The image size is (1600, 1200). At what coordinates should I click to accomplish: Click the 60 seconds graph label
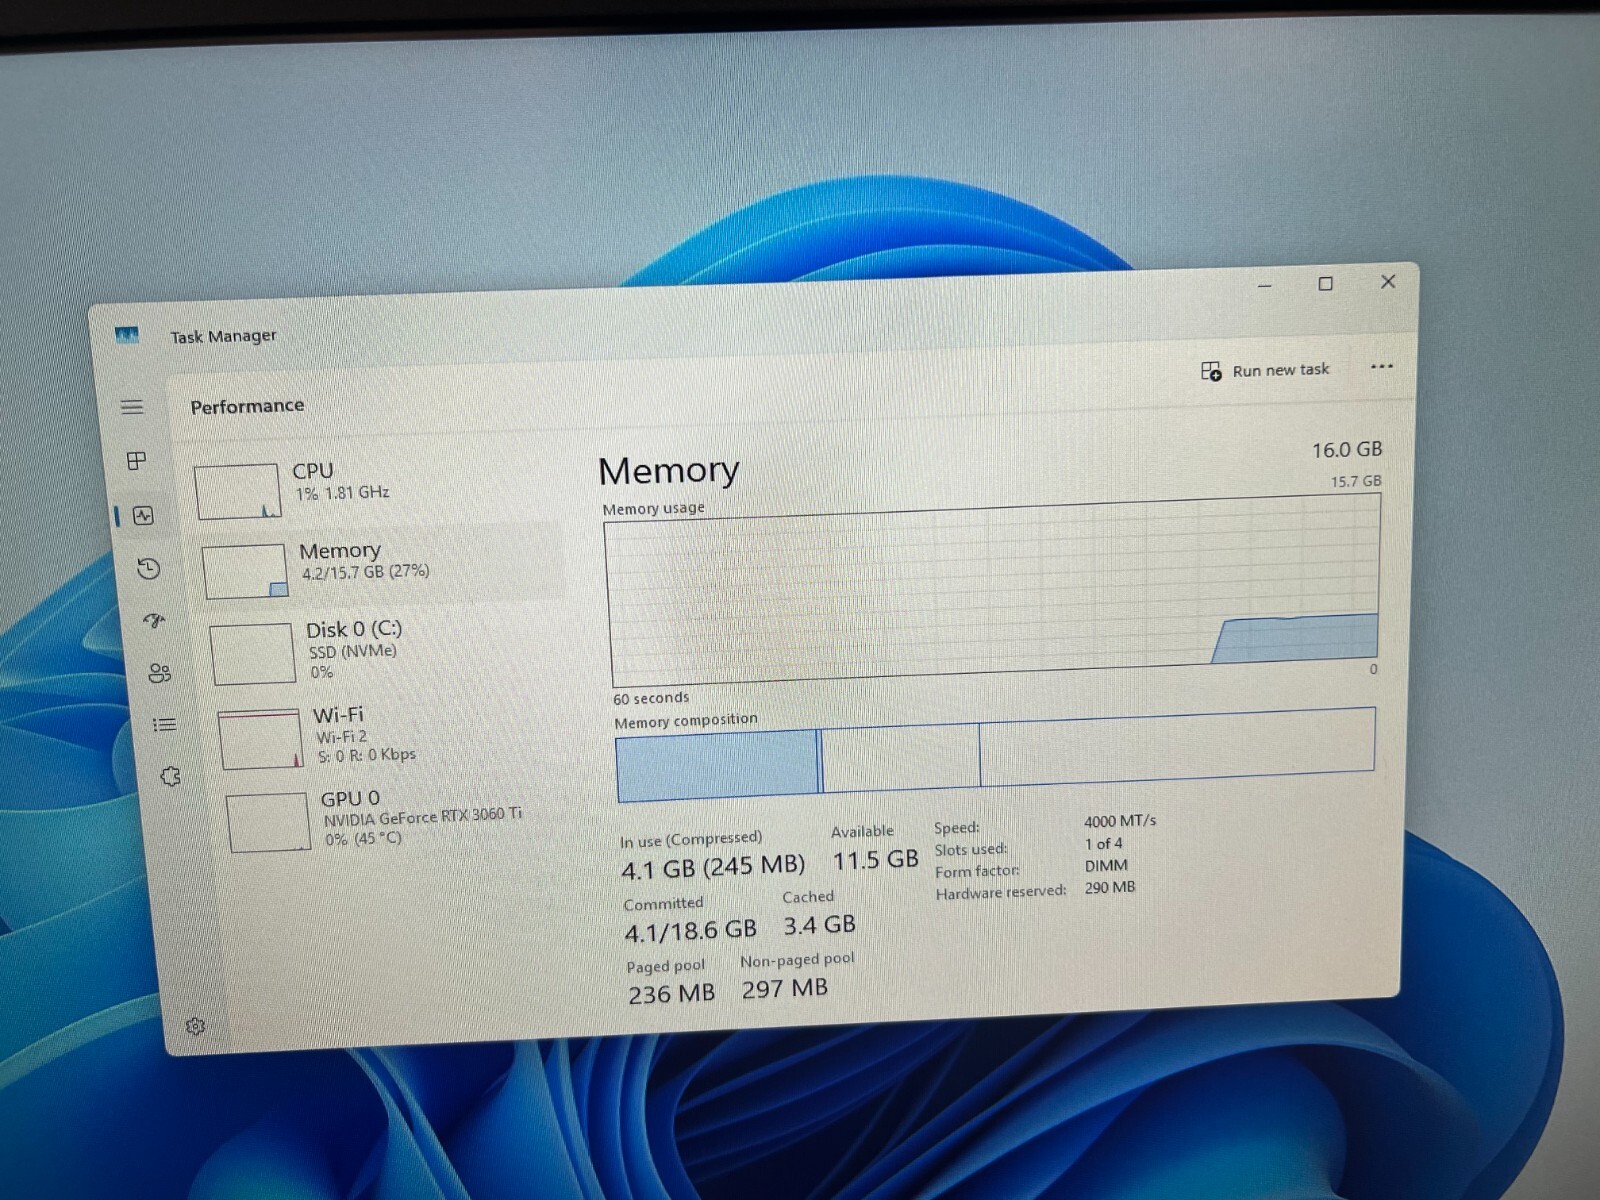[x=651, y=698]
